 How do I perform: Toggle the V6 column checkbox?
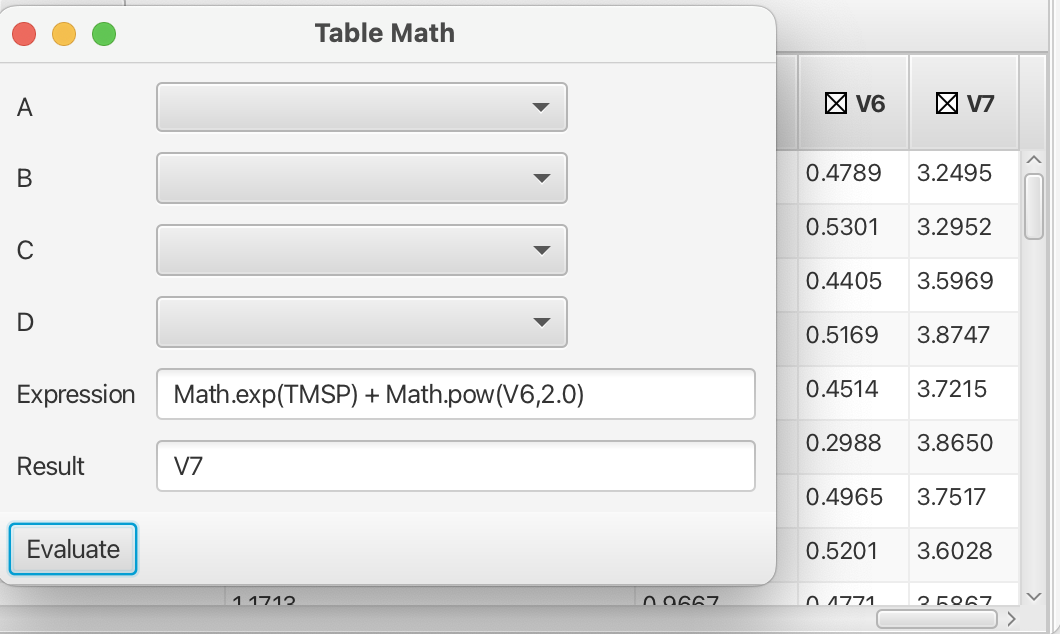pos(835,103)
